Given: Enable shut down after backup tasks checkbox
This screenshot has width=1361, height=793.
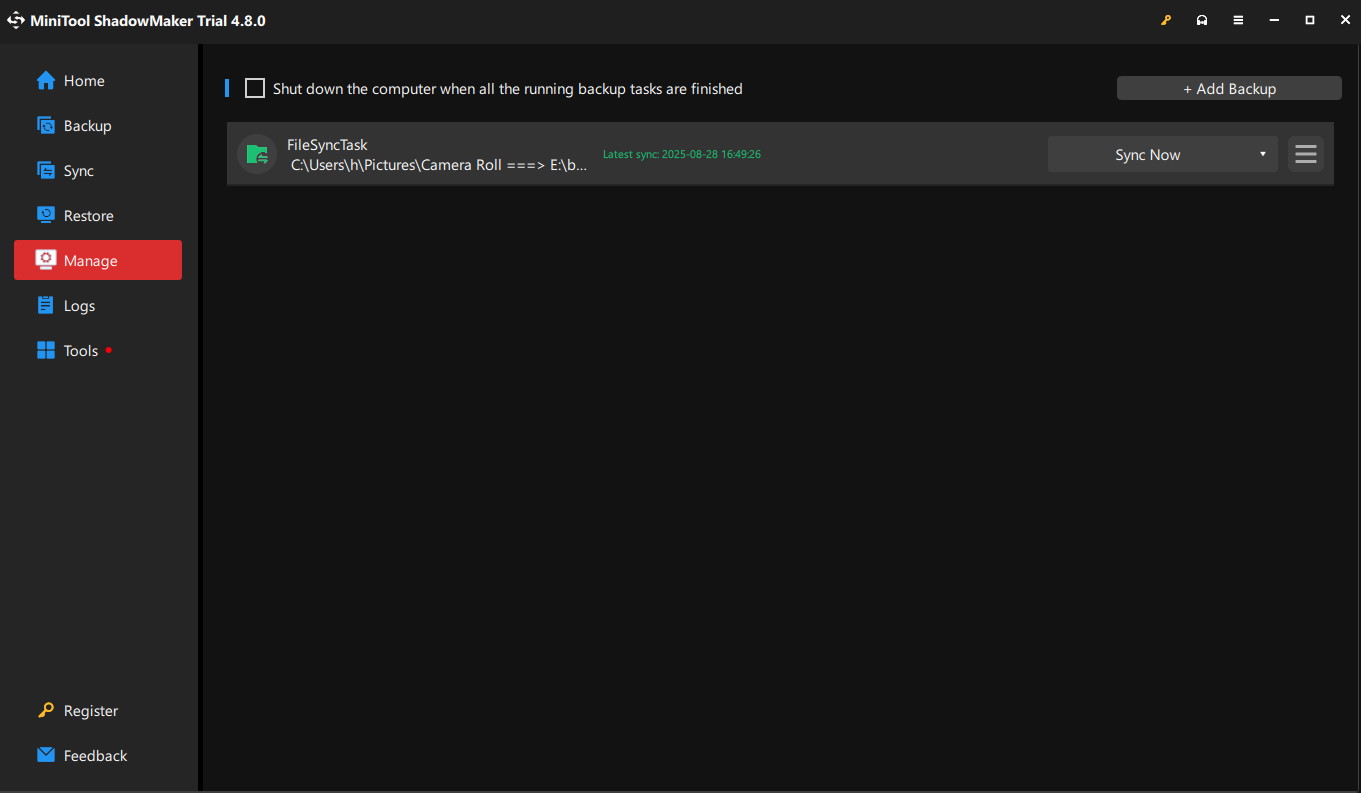Looking at the screenshot, I should point(255,89).
